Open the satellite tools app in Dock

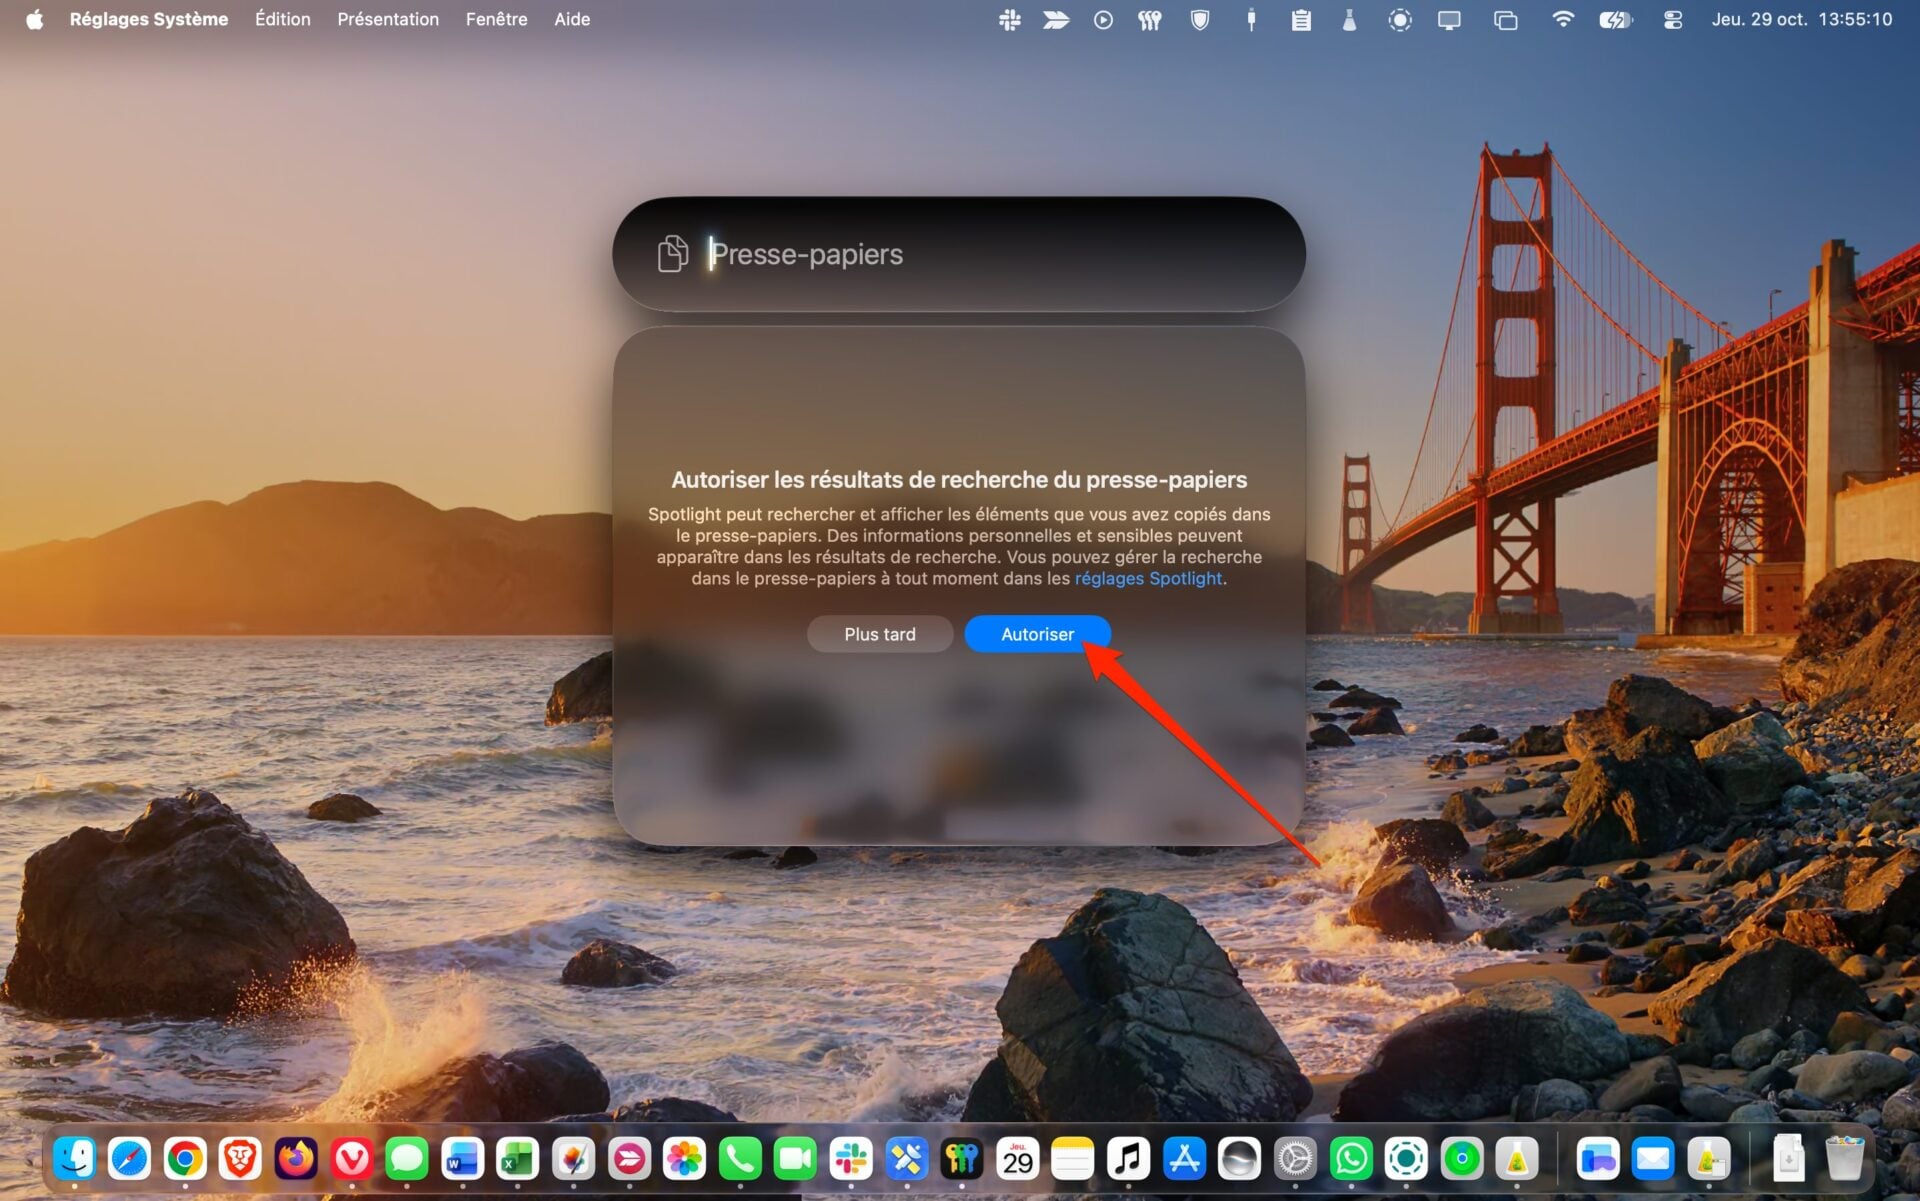tap(906, 1159)
